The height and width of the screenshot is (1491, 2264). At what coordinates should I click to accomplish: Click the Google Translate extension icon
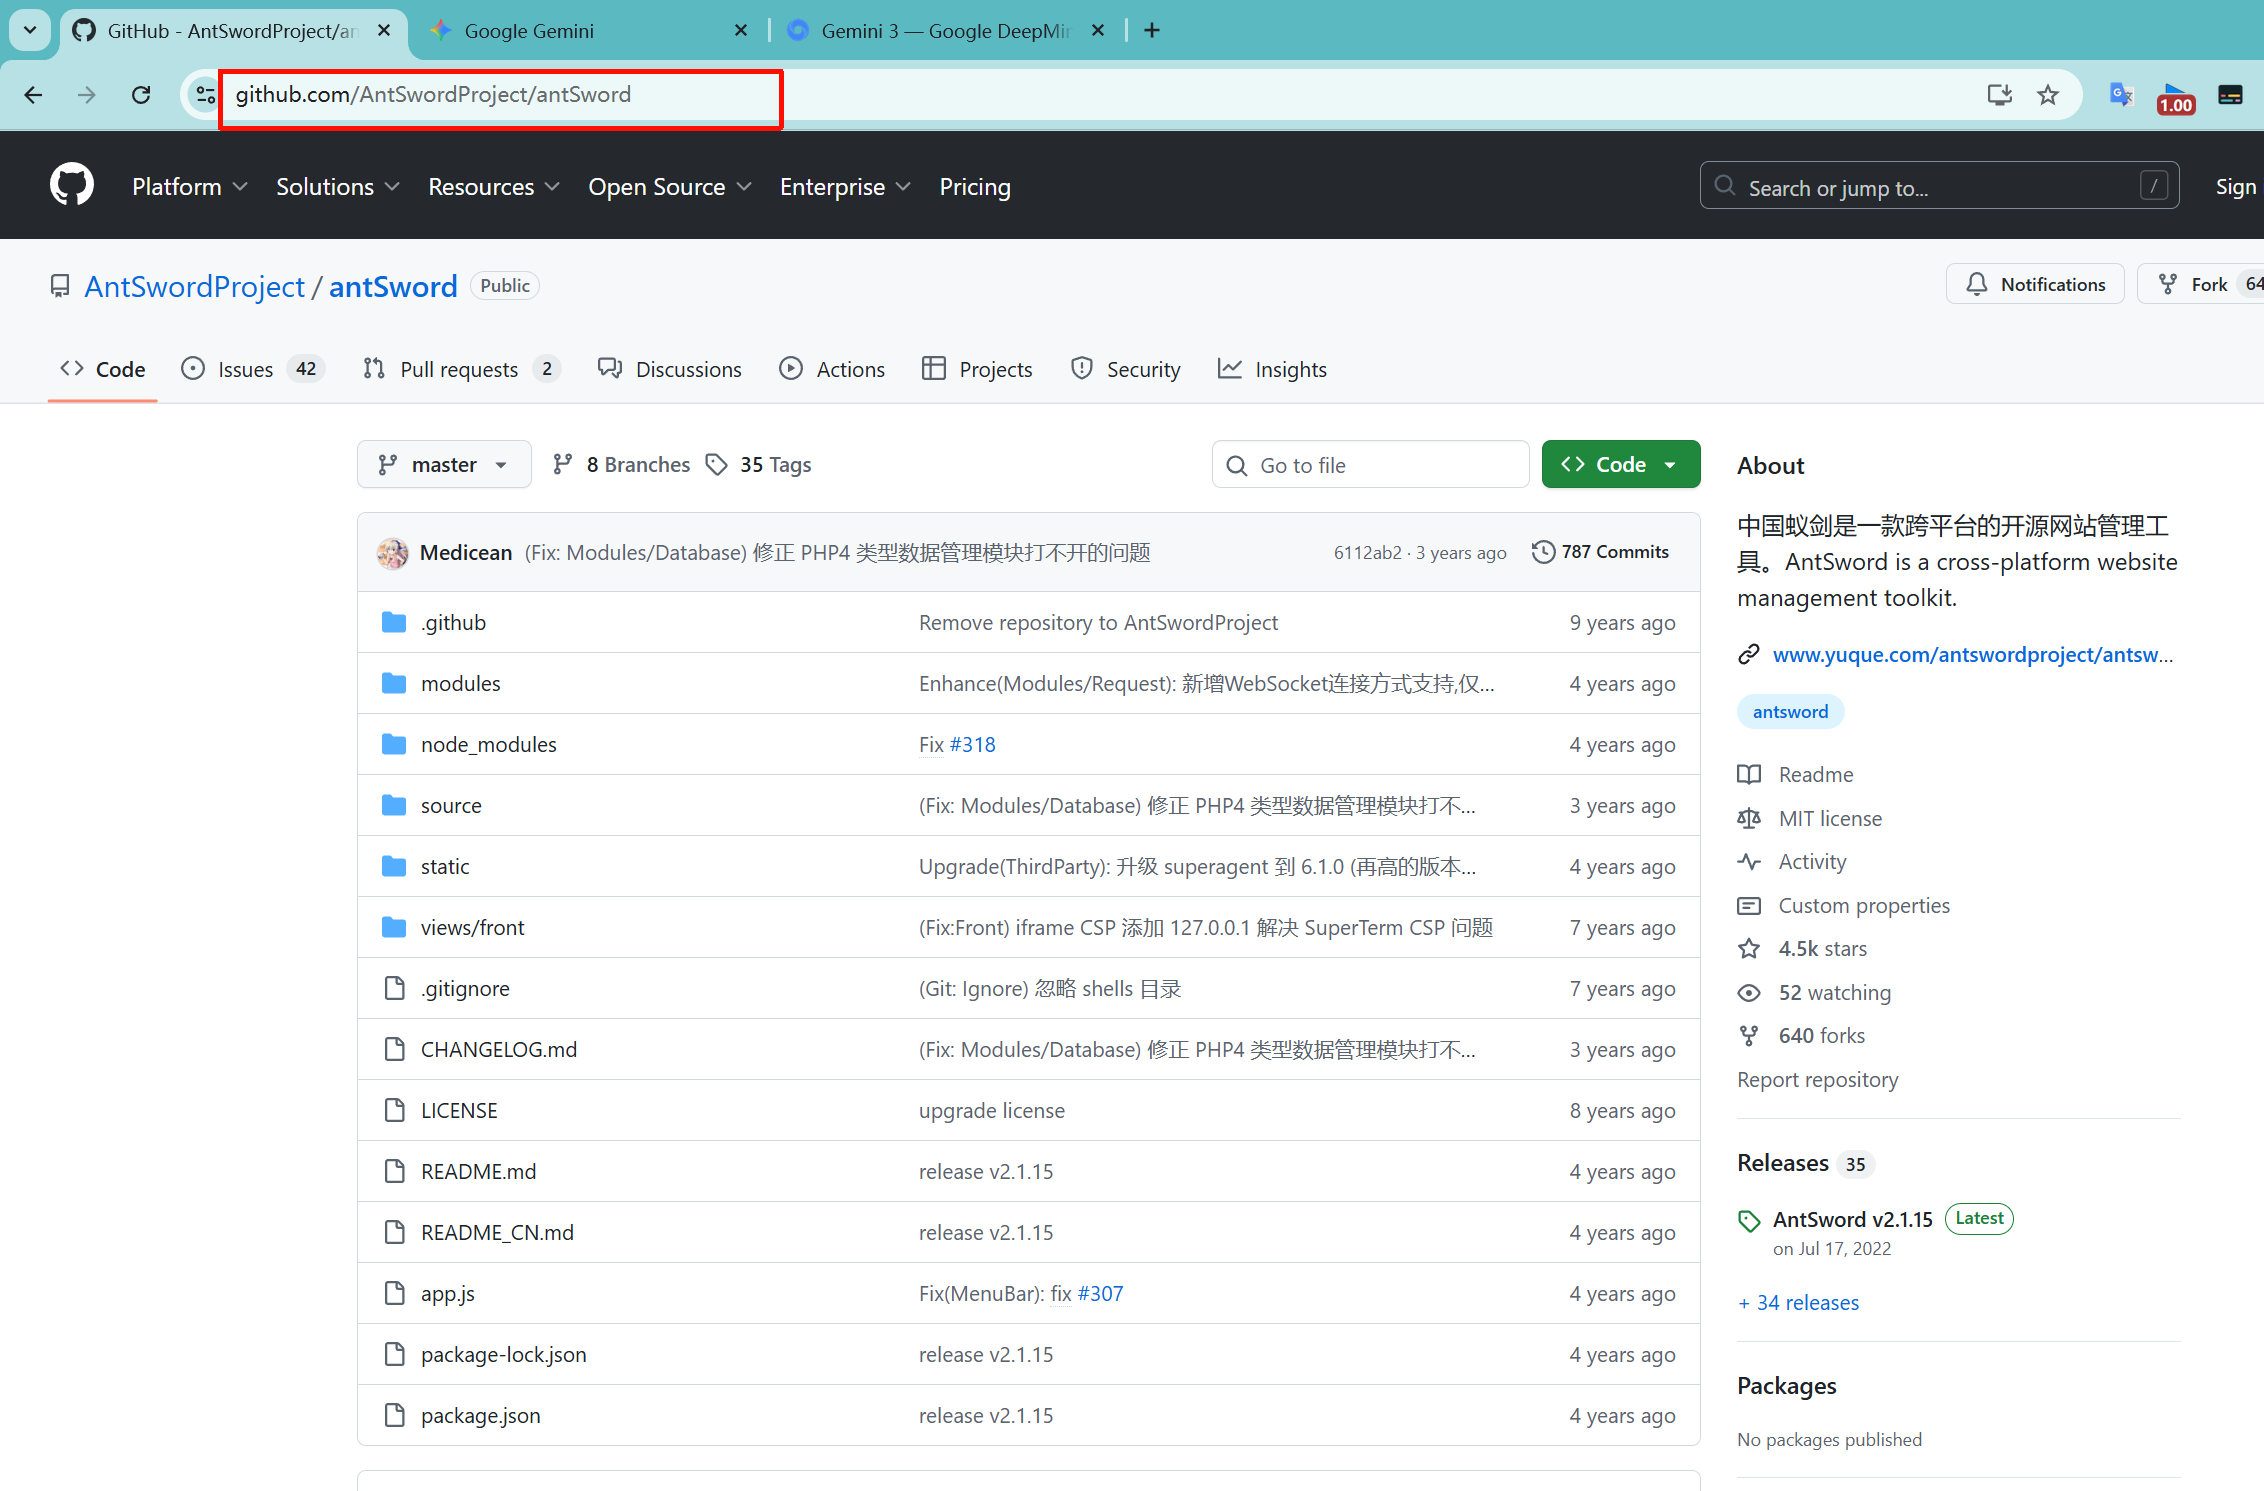[x=2121, y=95]
